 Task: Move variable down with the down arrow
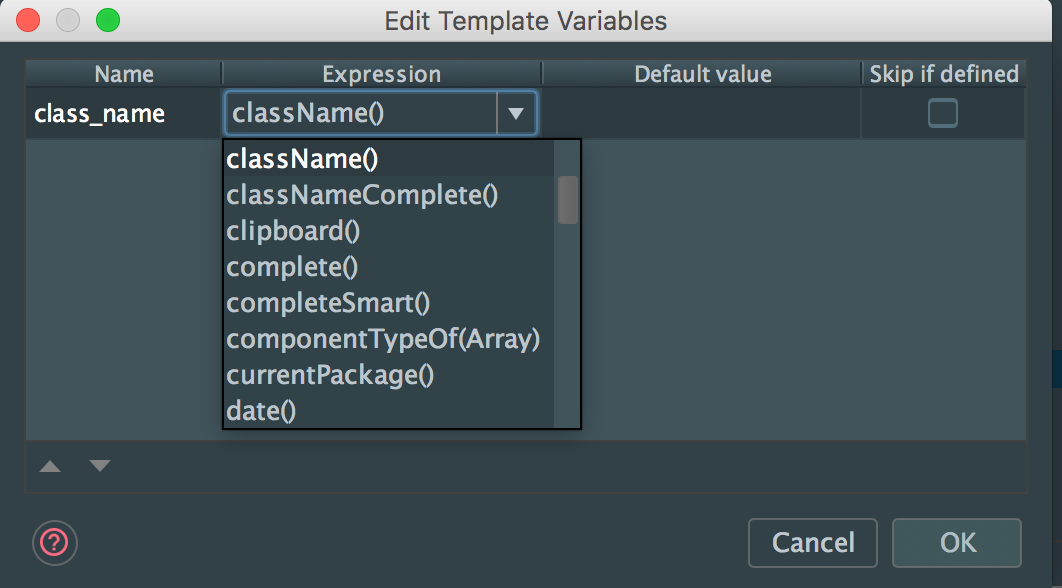click(x=100, y=466)
